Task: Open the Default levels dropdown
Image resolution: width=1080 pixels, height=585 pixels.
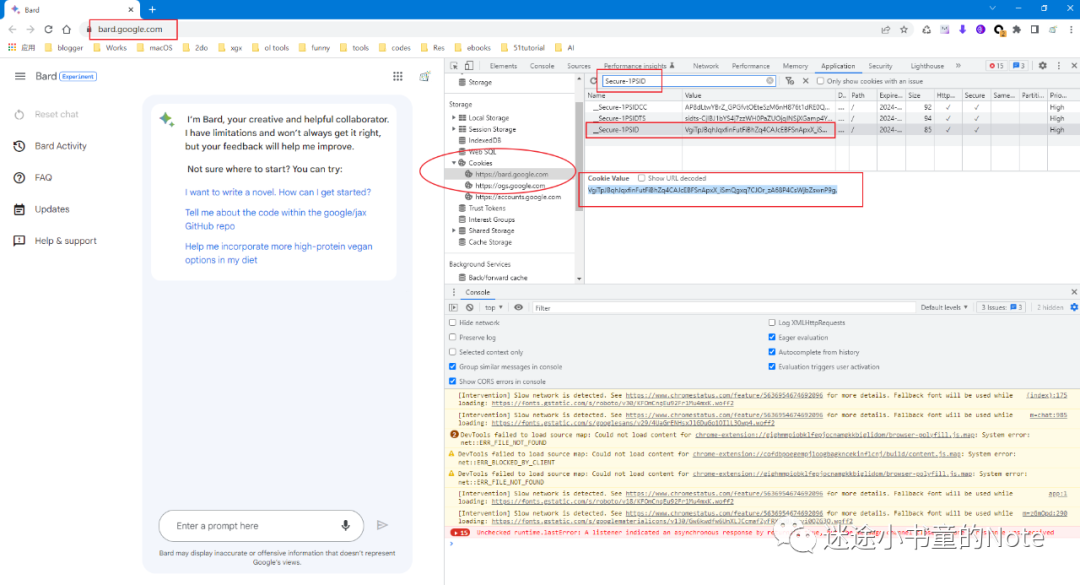Action: [944, 307]
